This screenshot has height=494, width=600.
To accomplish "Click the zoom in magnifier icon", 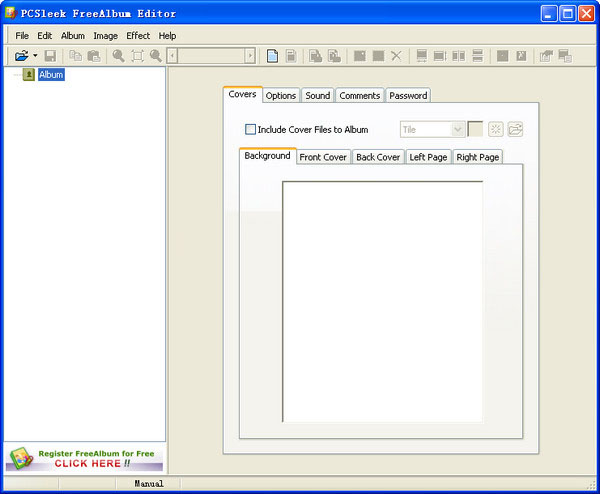I will tap(118, 56).
